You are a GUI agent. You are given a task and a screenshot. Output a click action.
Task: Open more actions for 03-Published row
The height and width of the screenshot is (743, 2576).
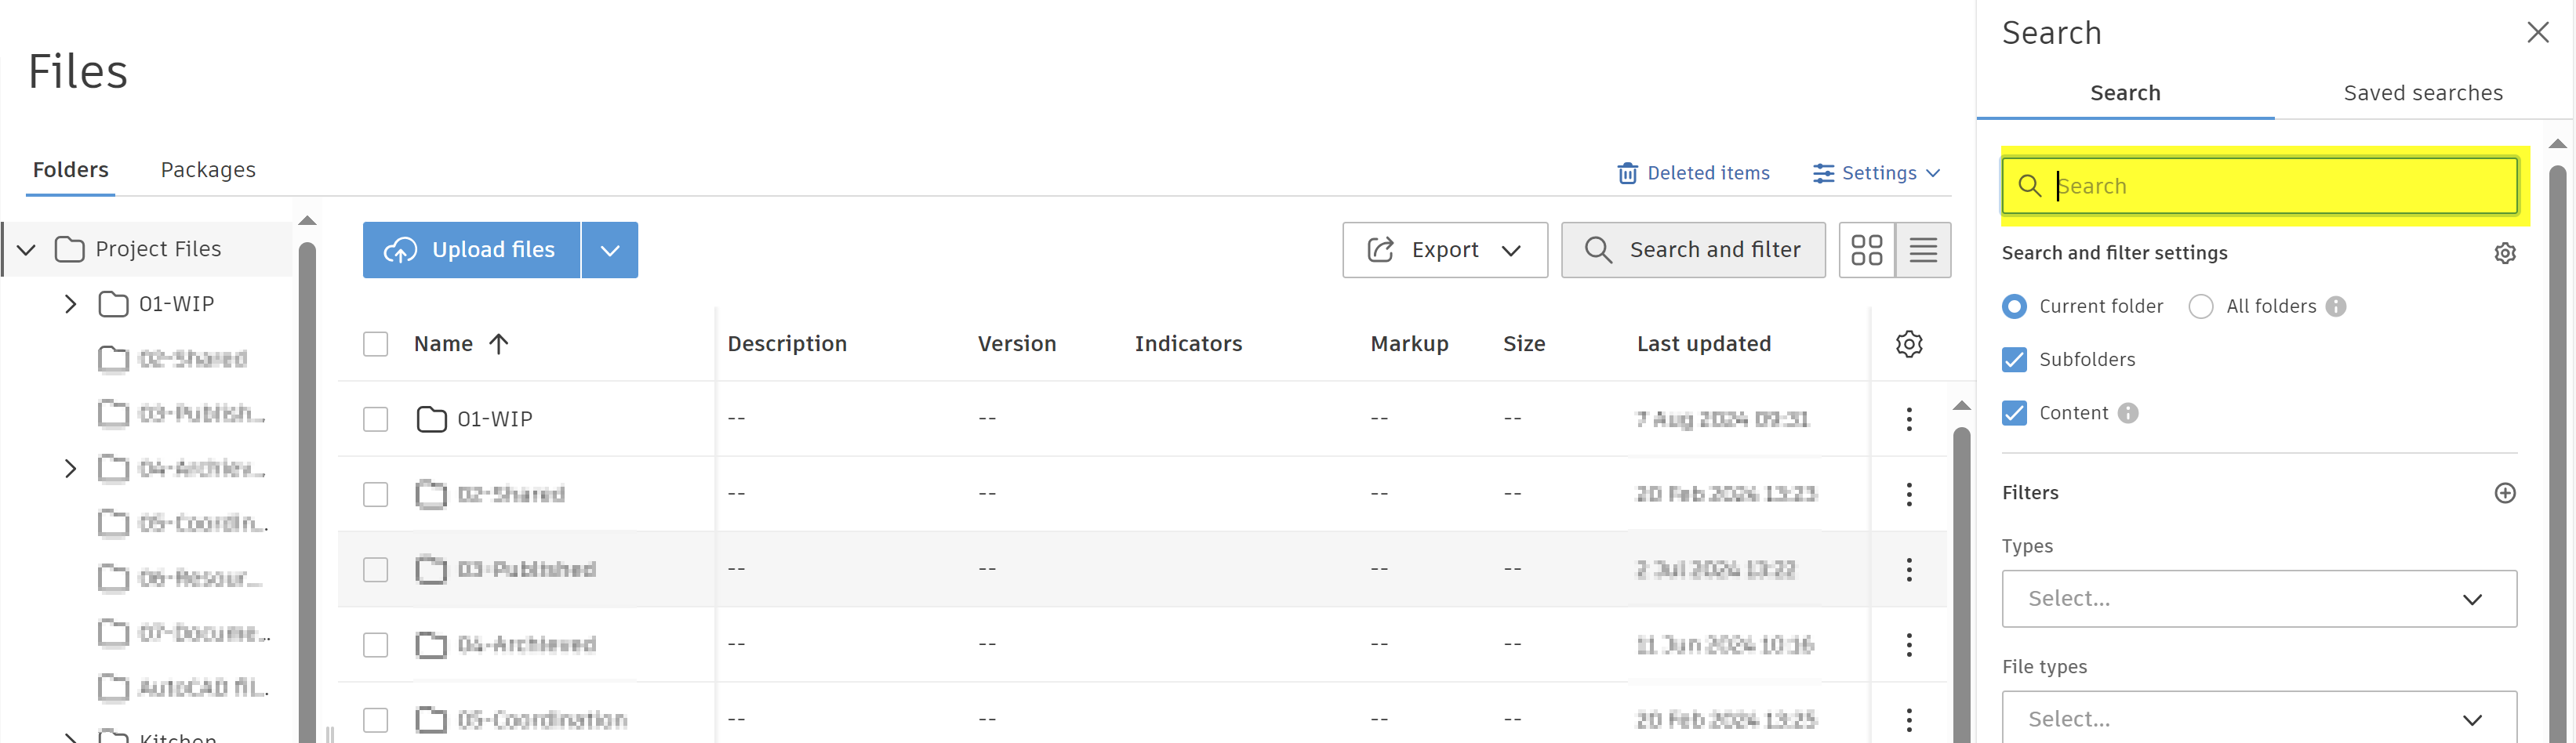1909,569
